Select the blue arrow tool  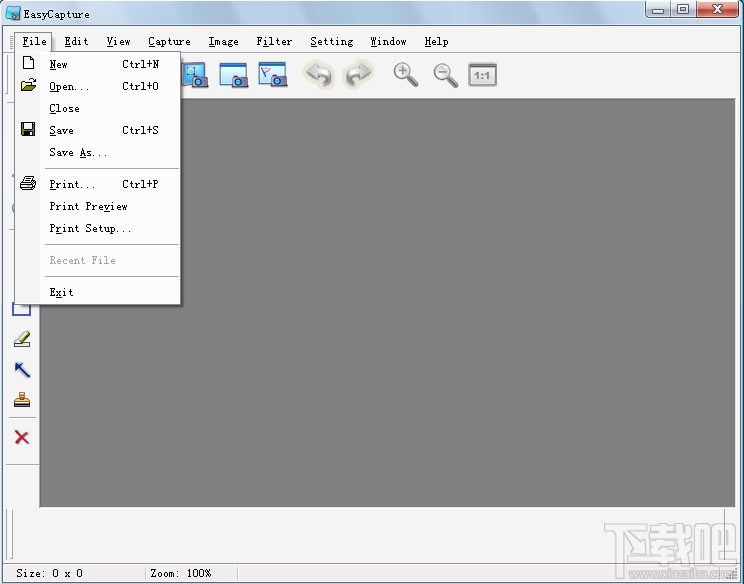pyautogui.click(x=22, y=370)
